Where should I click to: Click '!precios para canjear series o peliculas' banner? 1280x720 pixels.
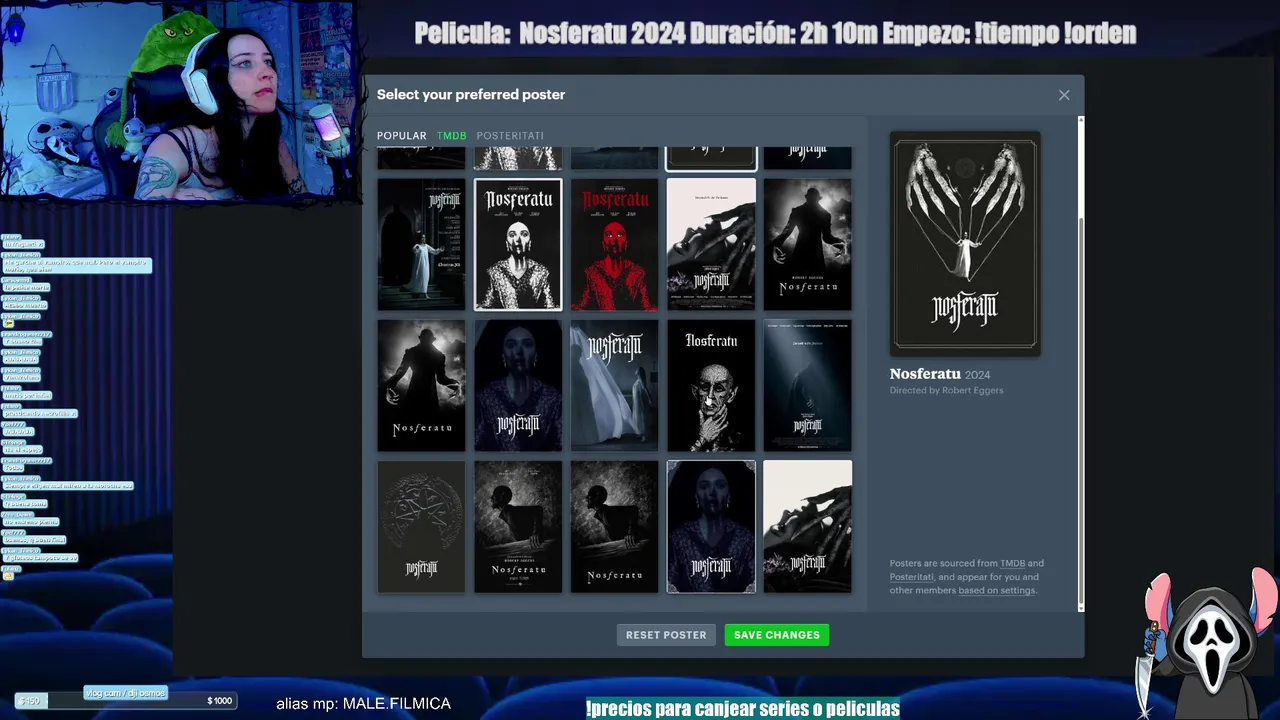click(743, 709)
